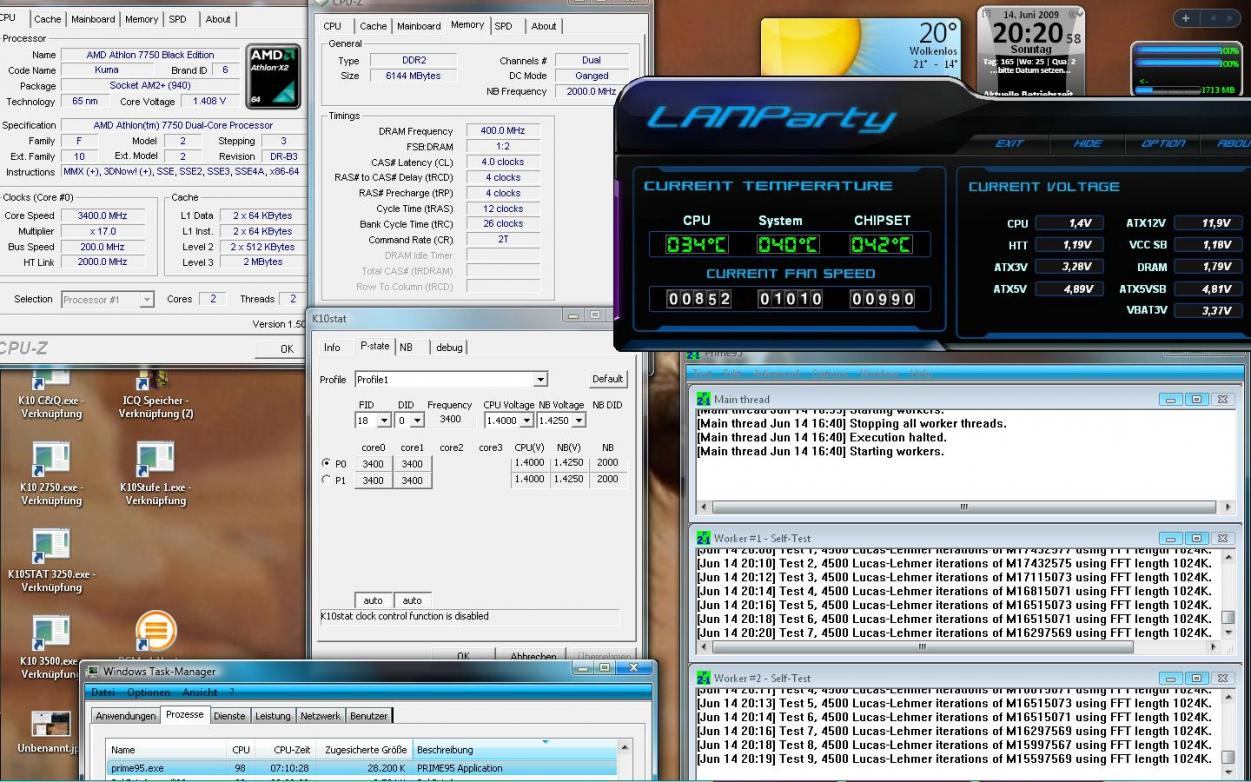The height and width of the screenshot is (782, 1251).
Task: Click the Main thread window icon in Prime95
Action: point(703,399)
